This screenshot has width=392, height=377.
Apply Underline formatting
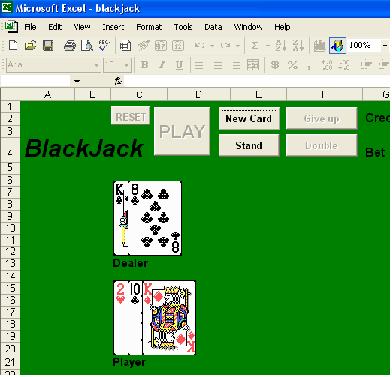point(179,64)
